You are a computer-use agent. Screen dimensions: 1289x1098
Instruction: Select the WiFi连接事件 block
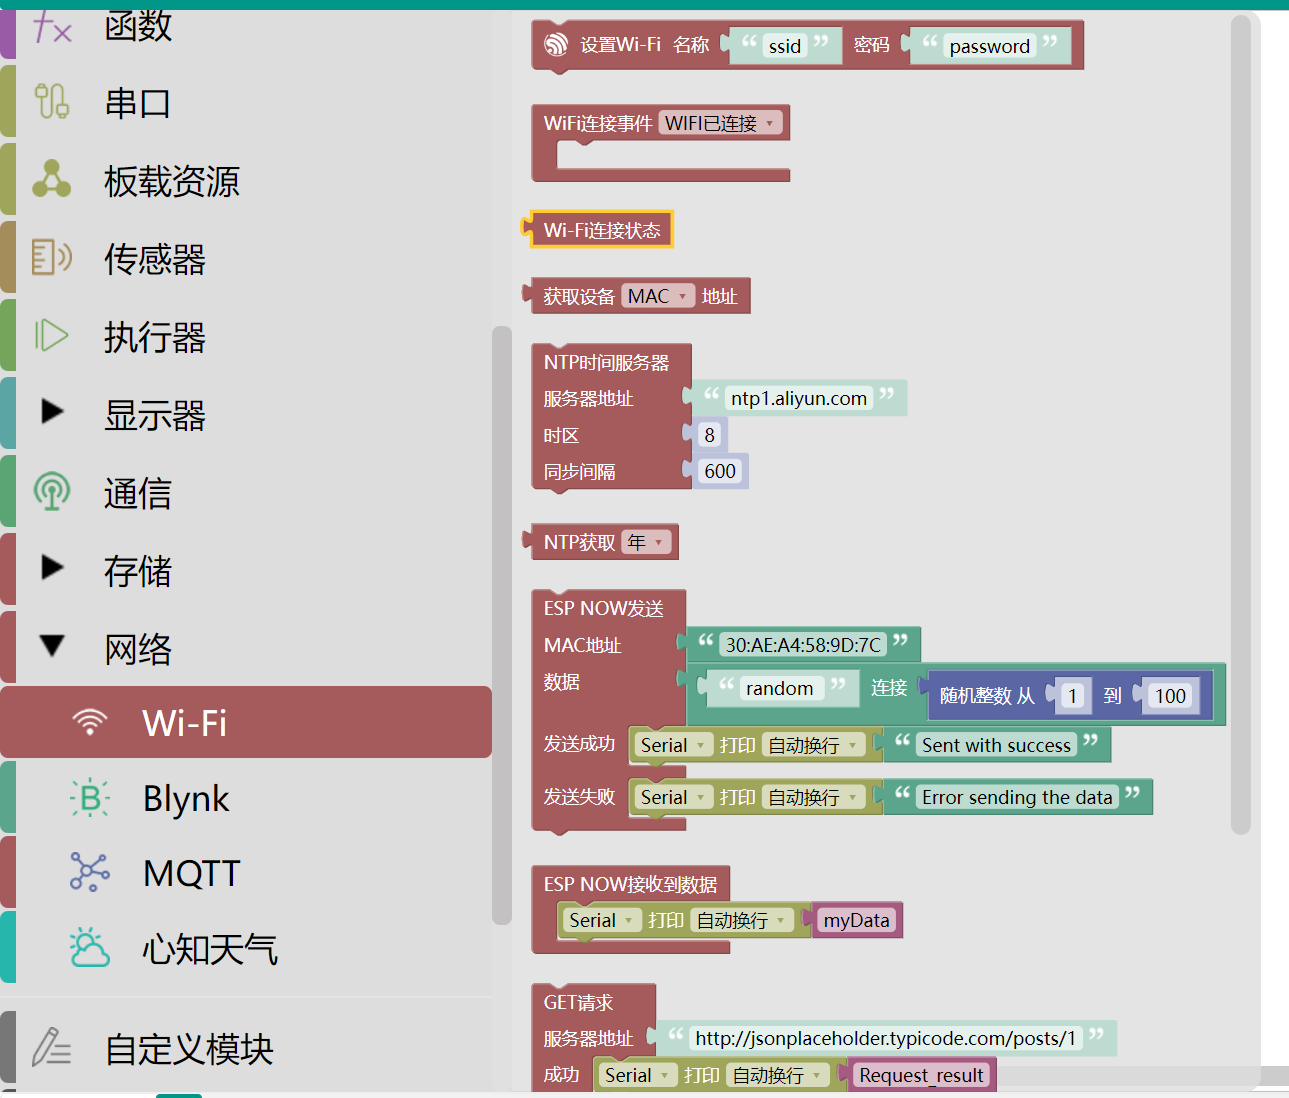[x=598, y=123]
